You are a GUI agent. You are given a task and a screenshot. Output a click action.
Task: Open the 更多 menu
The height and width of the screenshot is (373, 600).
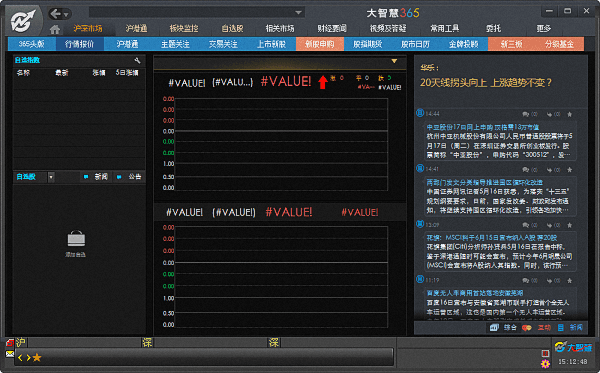click(543, 28)
